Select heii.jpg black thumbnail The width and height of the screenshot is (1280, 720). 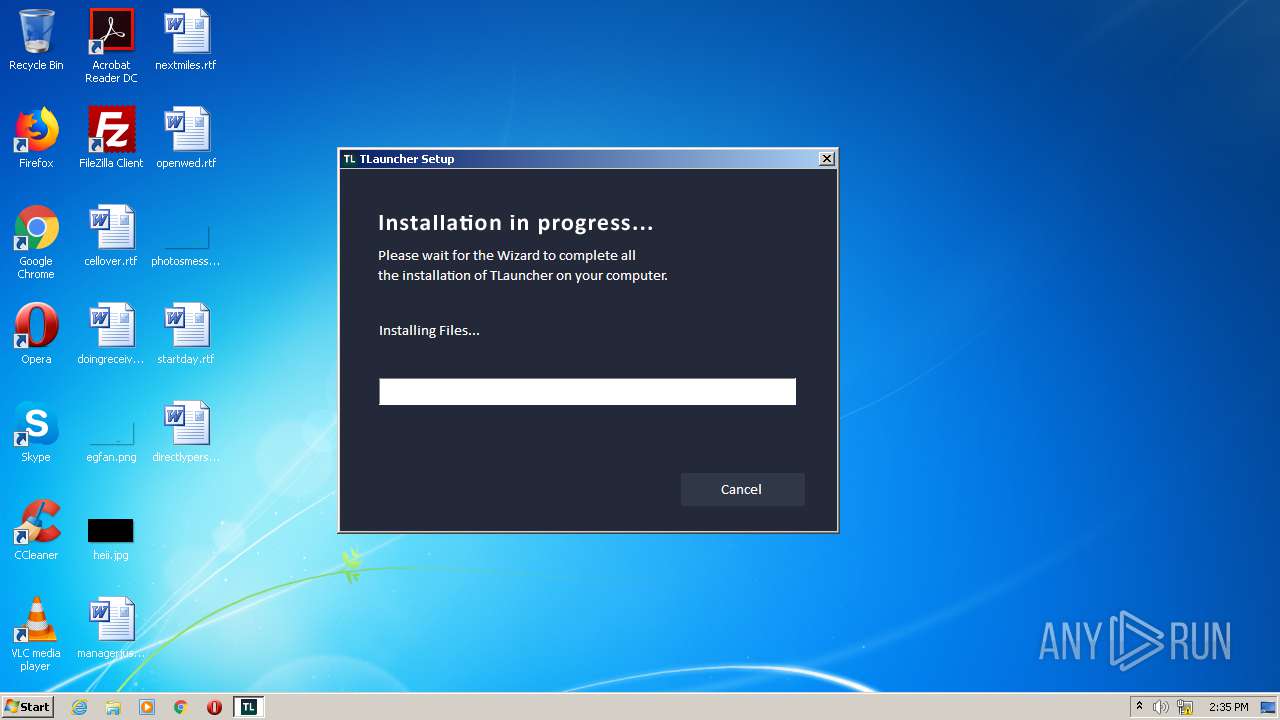111,531
